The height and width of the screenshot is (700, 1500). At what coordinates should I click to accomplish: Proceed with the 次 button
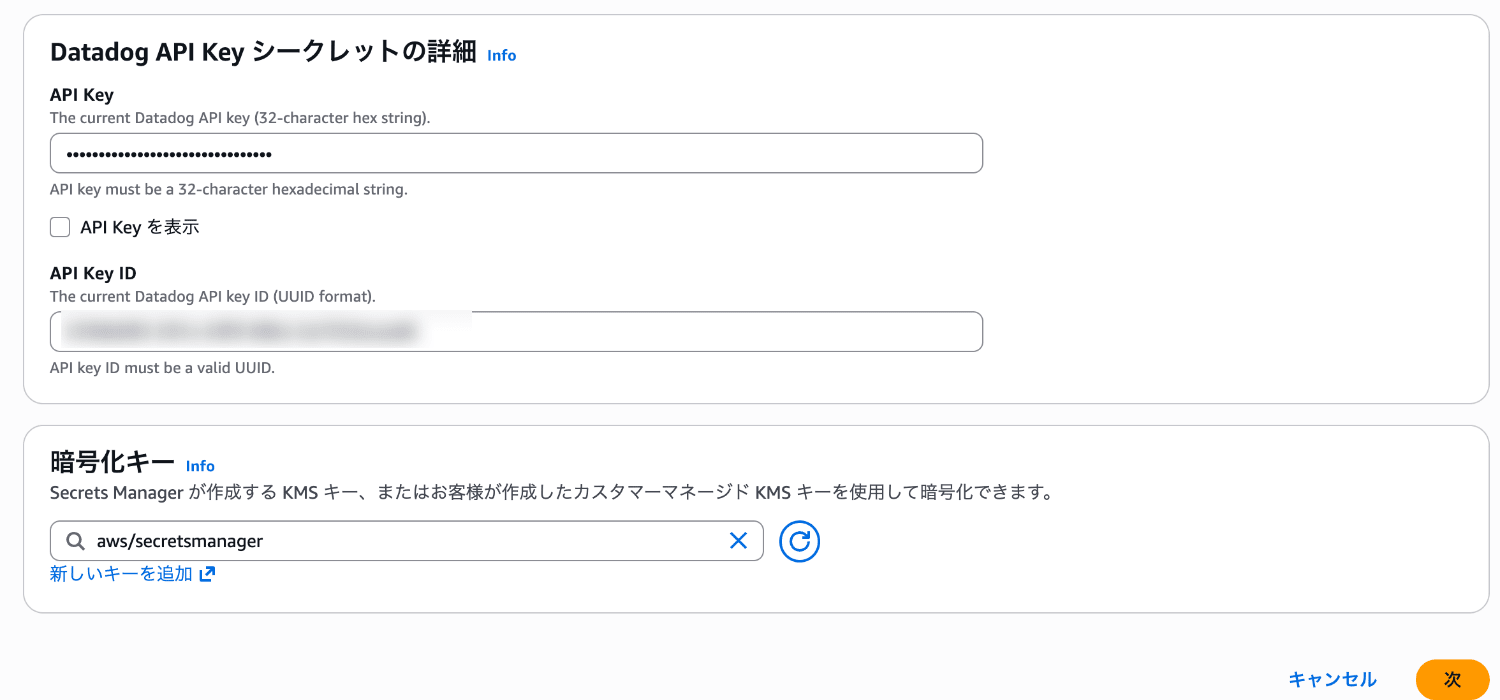point(1452,679)
